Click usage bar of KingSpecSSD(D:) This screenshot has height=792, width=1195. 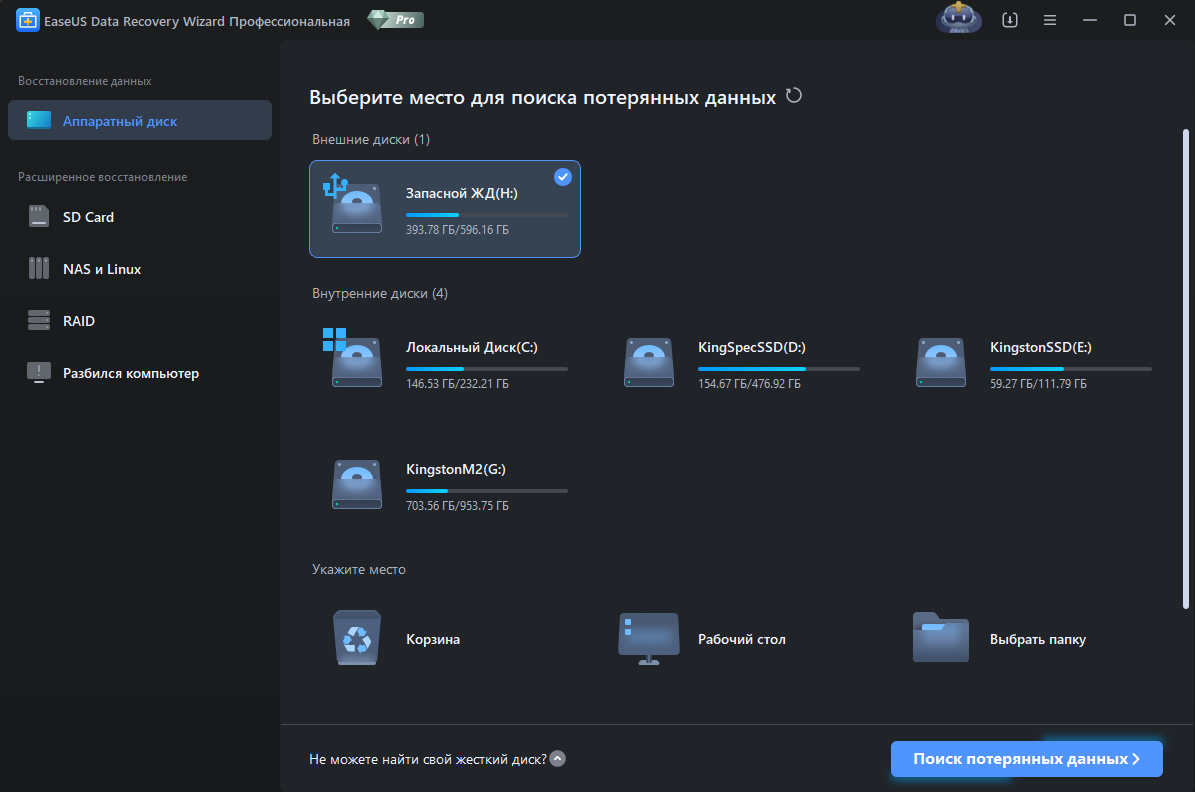[779, 369]
